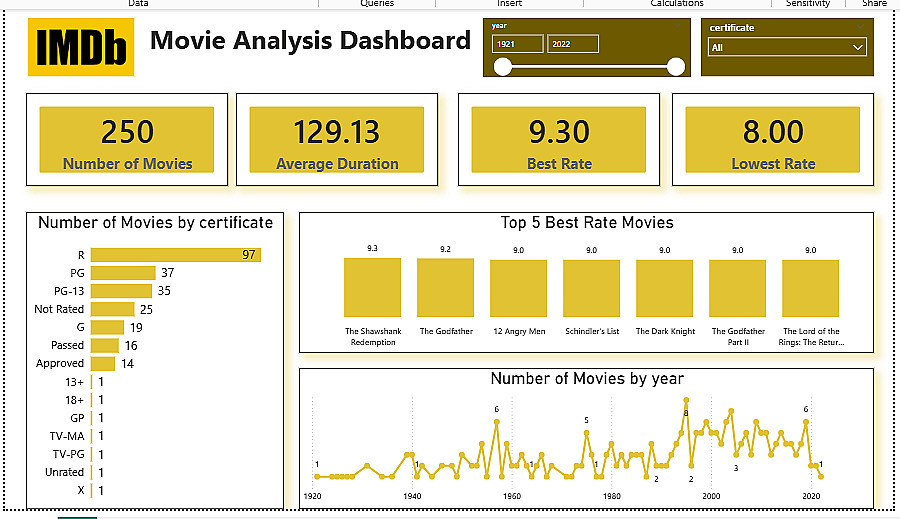This screenshot has height=519, width=900.
Task: Select the right year slider handle
Action: point(676,67)
